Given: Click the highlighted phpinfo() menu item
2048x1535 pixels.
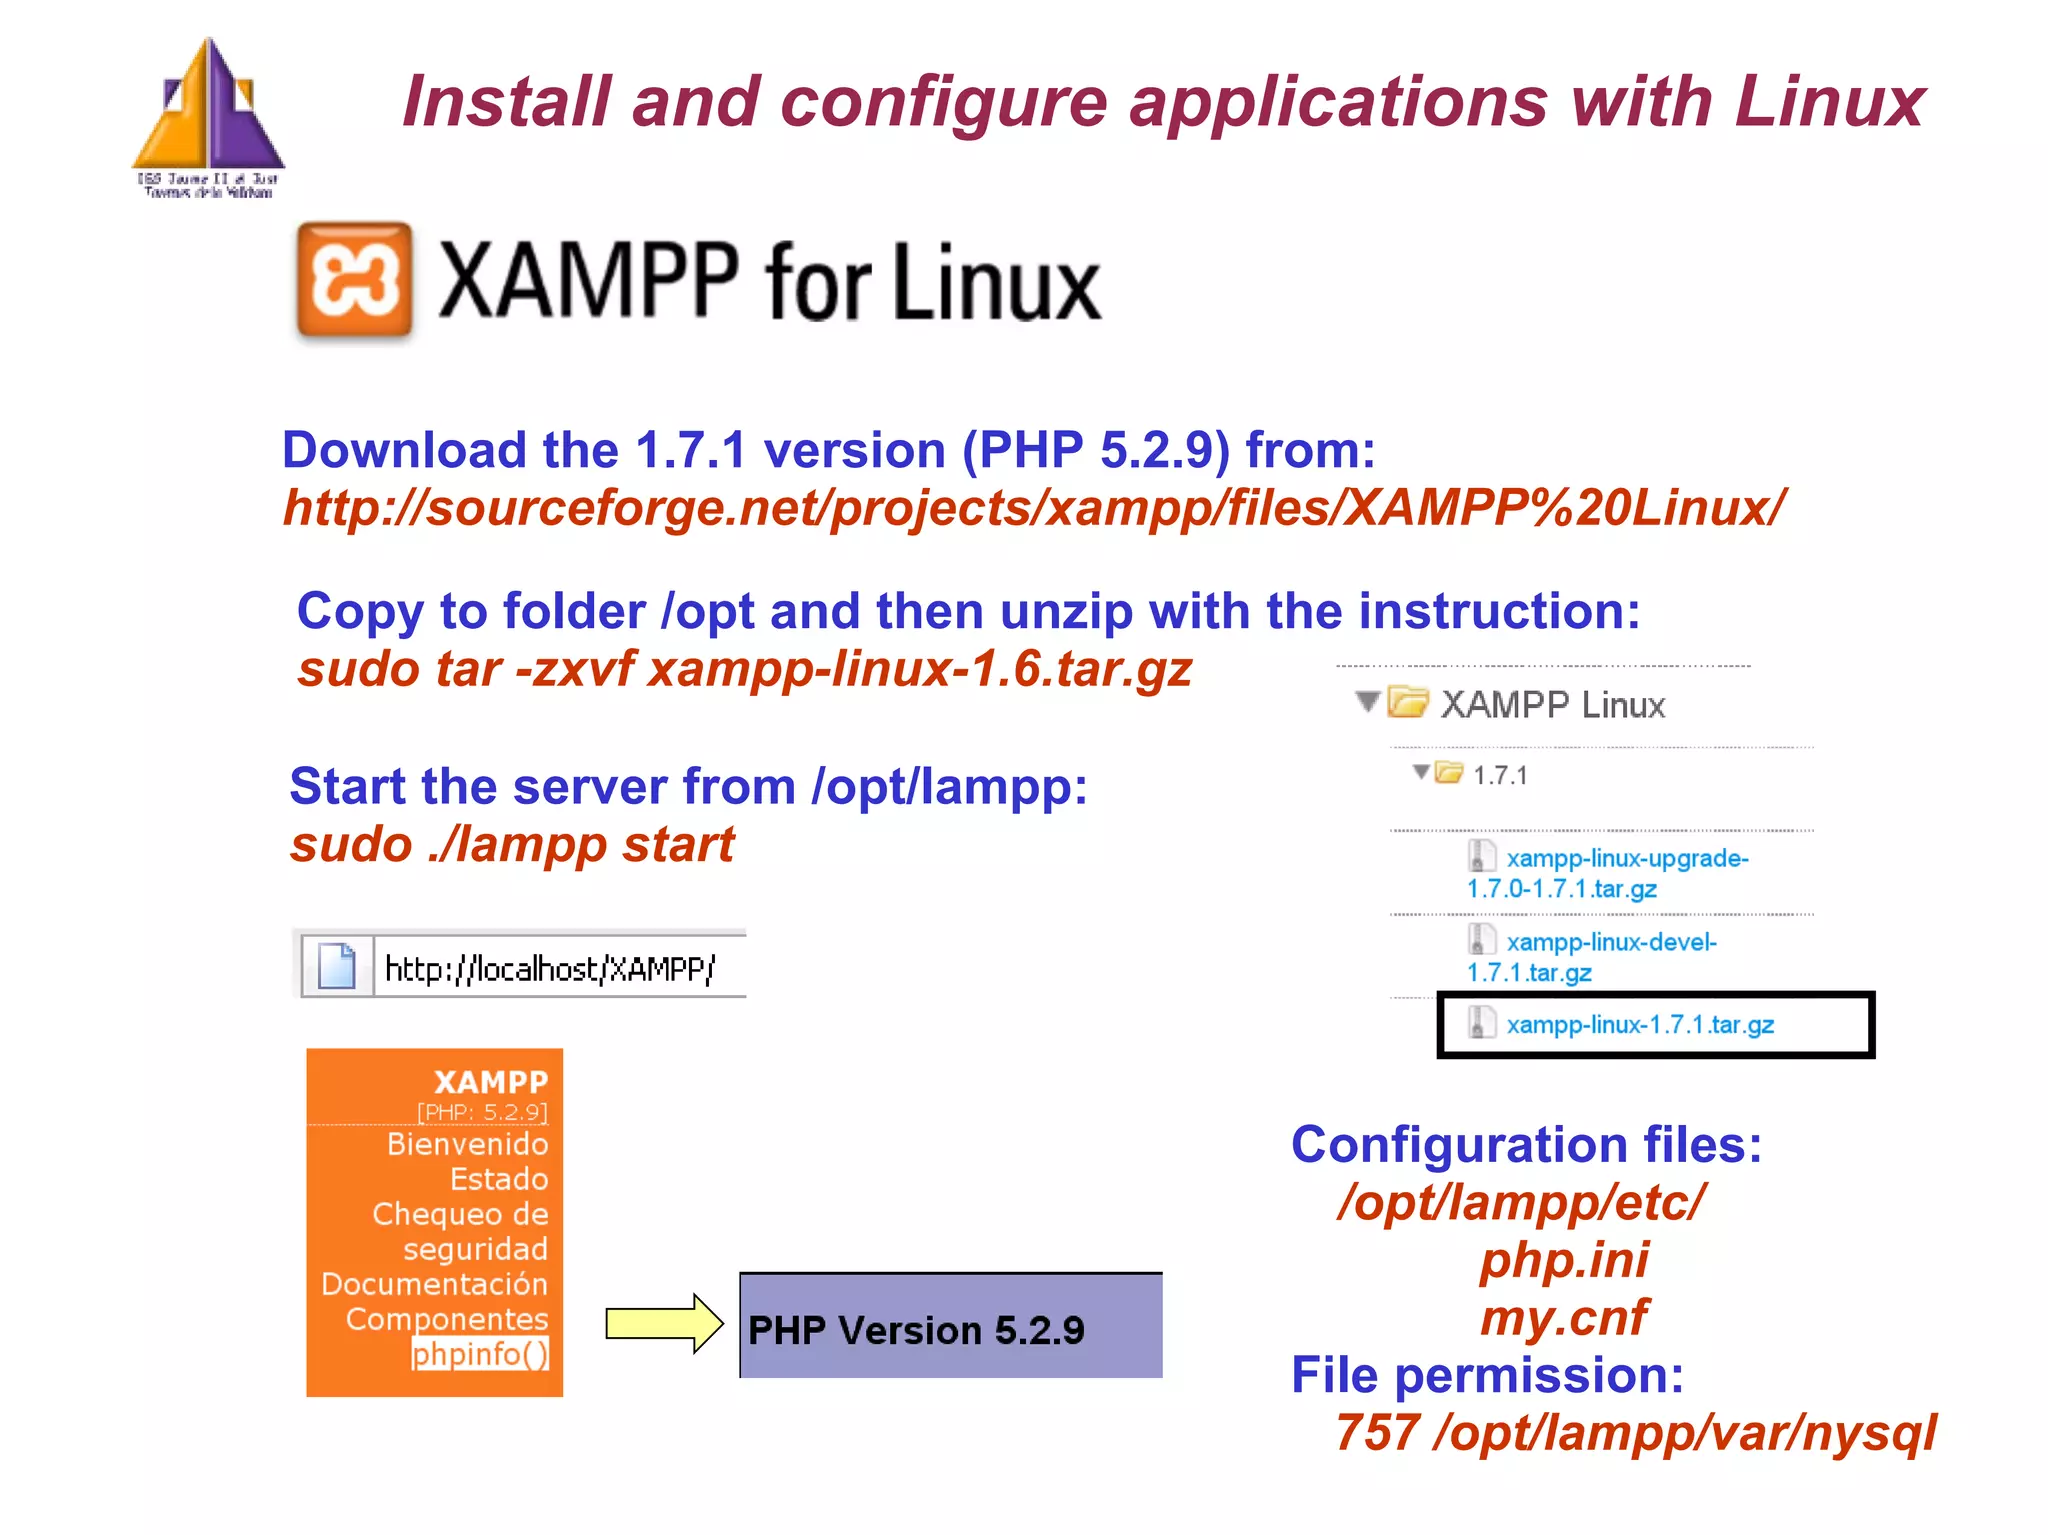Looking at the screenshot, I should (x=480, y=1354).
